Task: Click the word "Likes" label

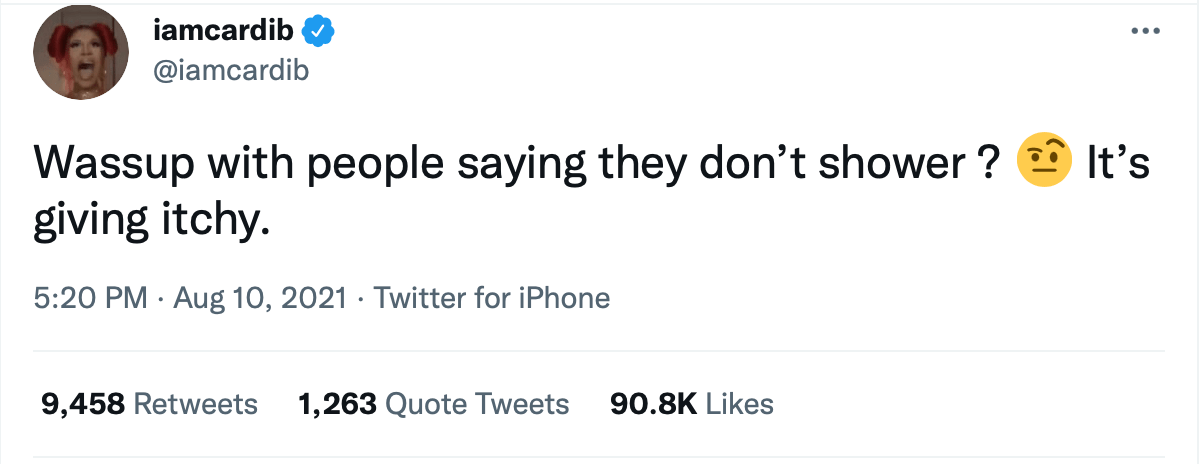Action: [740, 404]
